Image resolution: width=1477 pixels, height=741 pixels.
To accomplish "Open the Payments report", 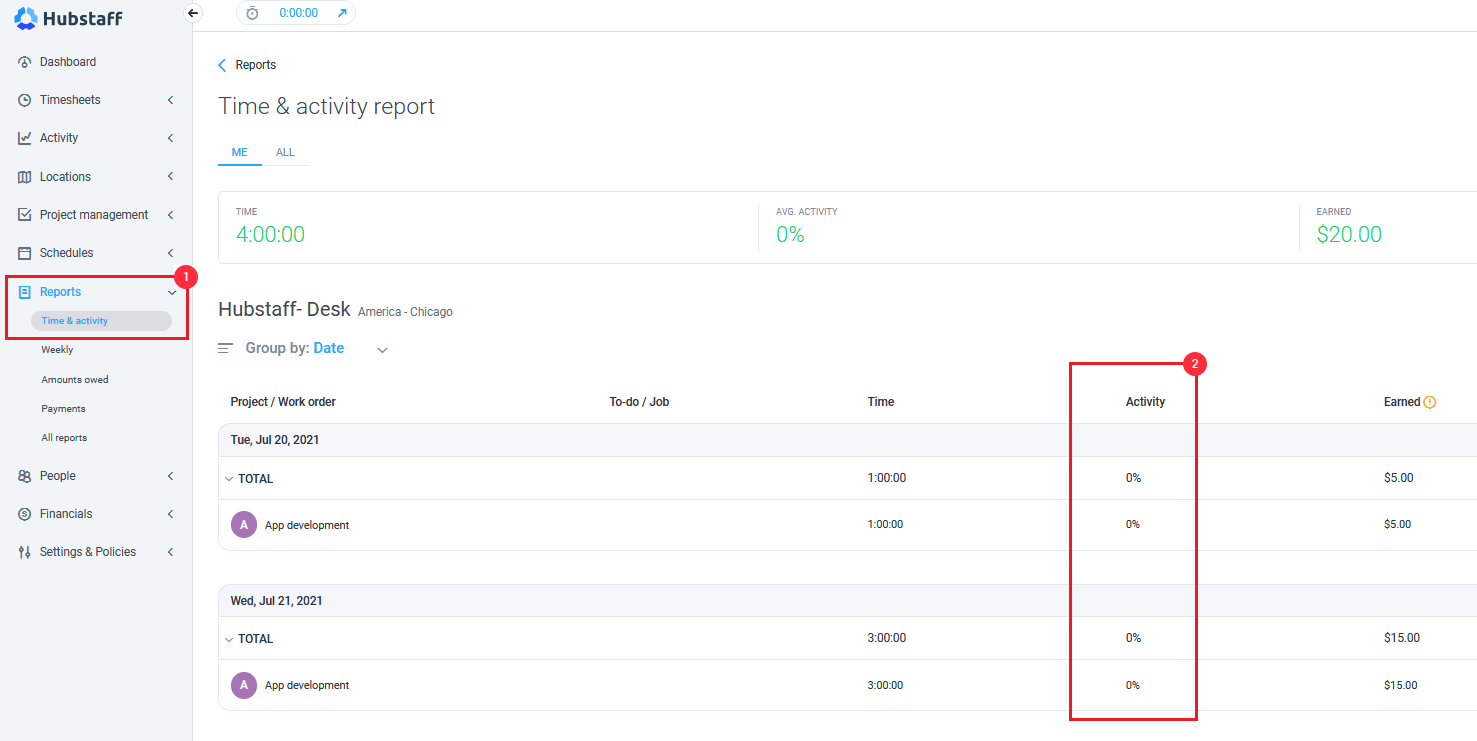I will pos(63,409).
